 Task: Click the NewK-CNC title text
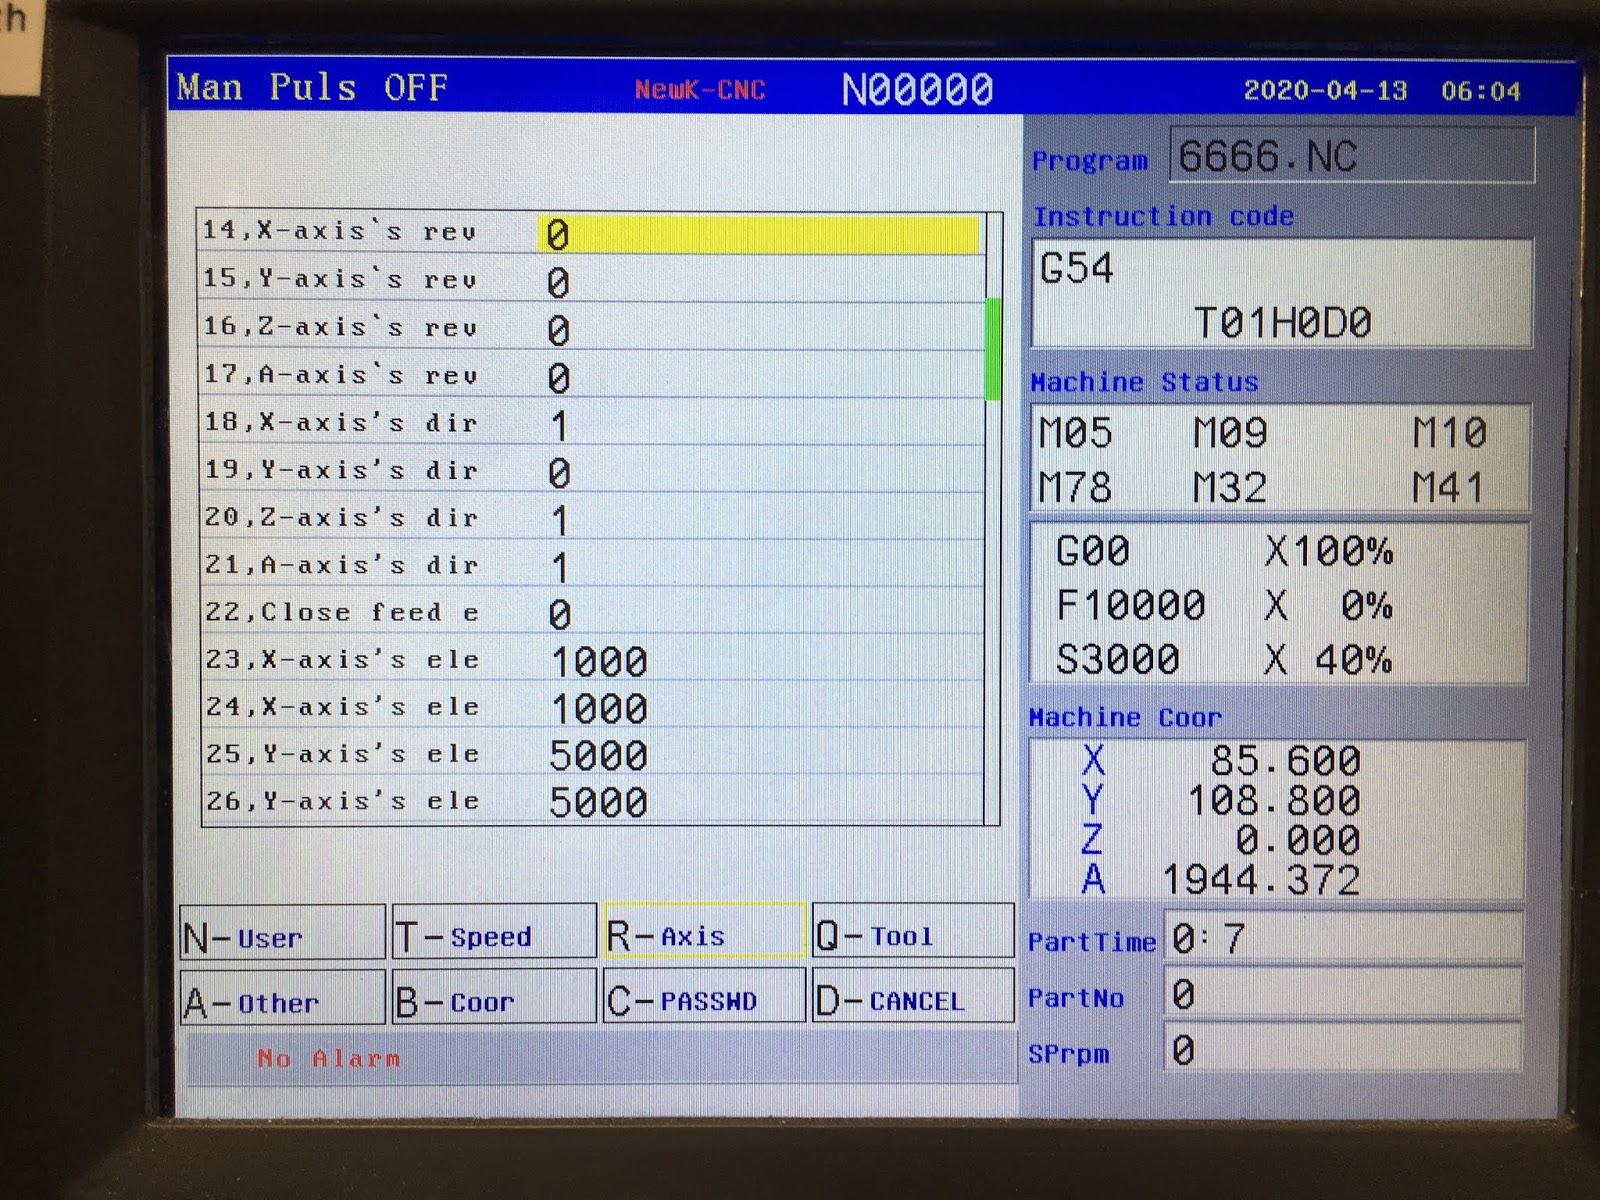pos(700,90)
